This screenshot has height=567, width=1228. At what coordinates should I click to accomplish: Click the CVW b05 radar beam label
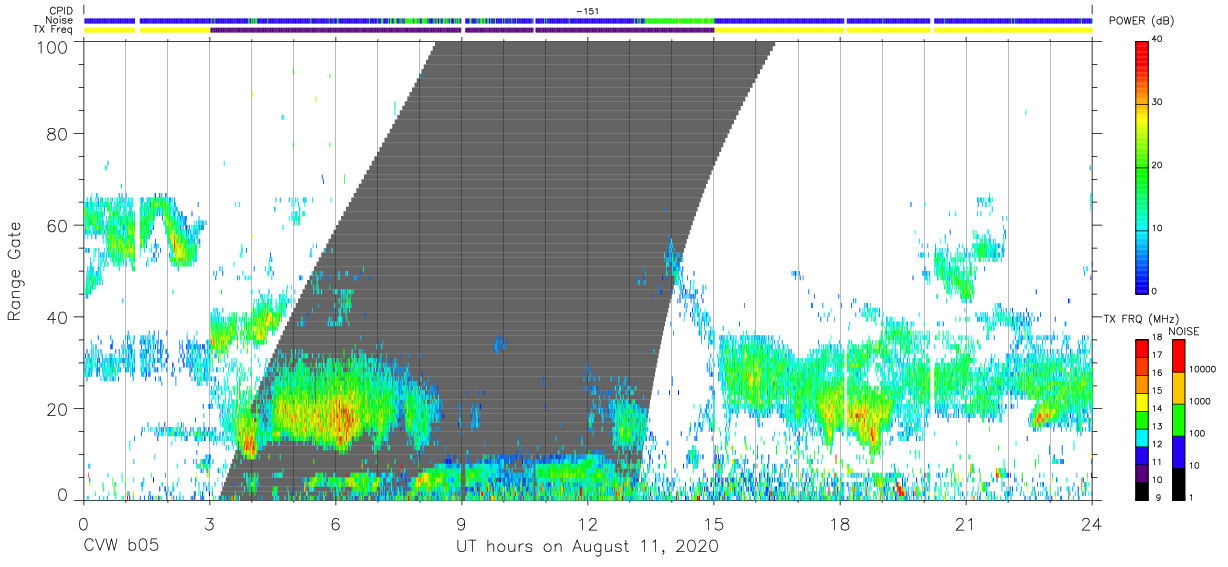121,547
